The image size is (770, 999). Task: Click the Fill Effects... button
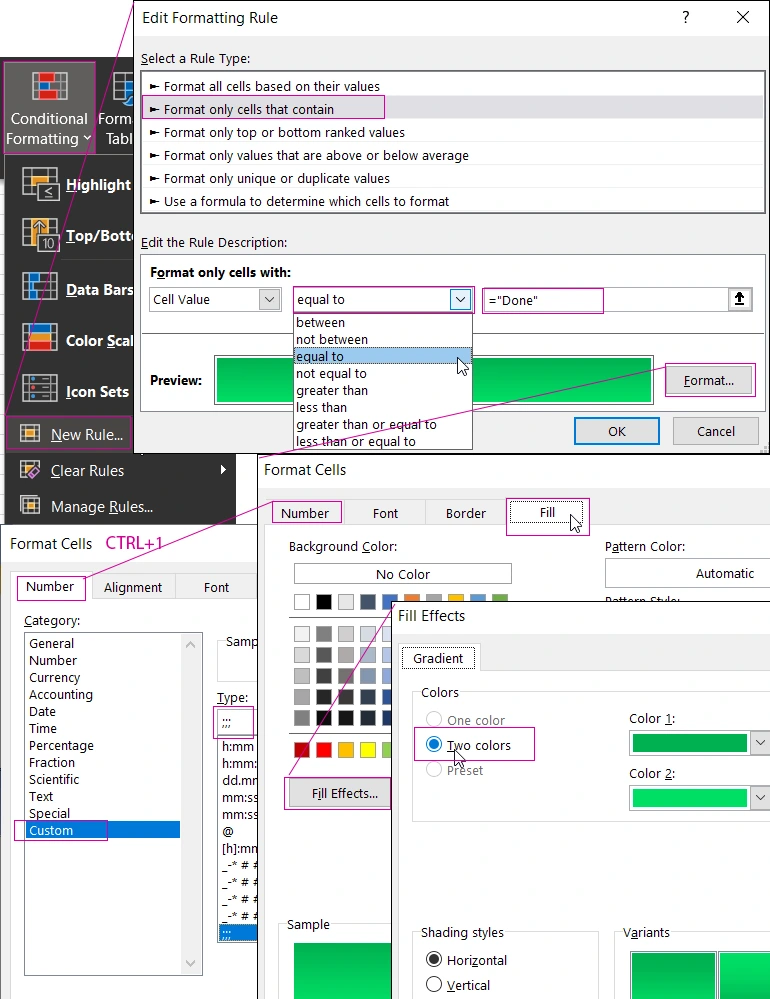[x=344, y=793]
